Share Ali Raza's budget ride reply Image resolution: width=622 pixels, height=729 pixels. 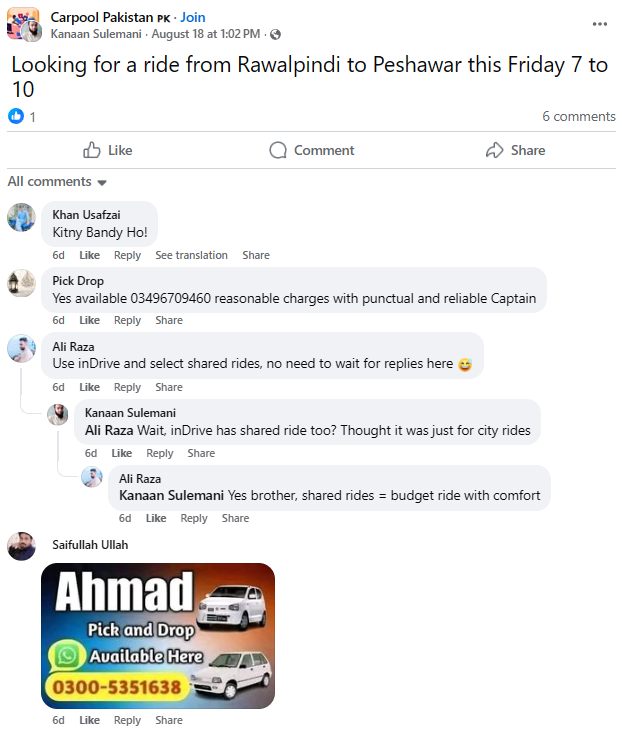pyautogui.click(x=235, y=518)
